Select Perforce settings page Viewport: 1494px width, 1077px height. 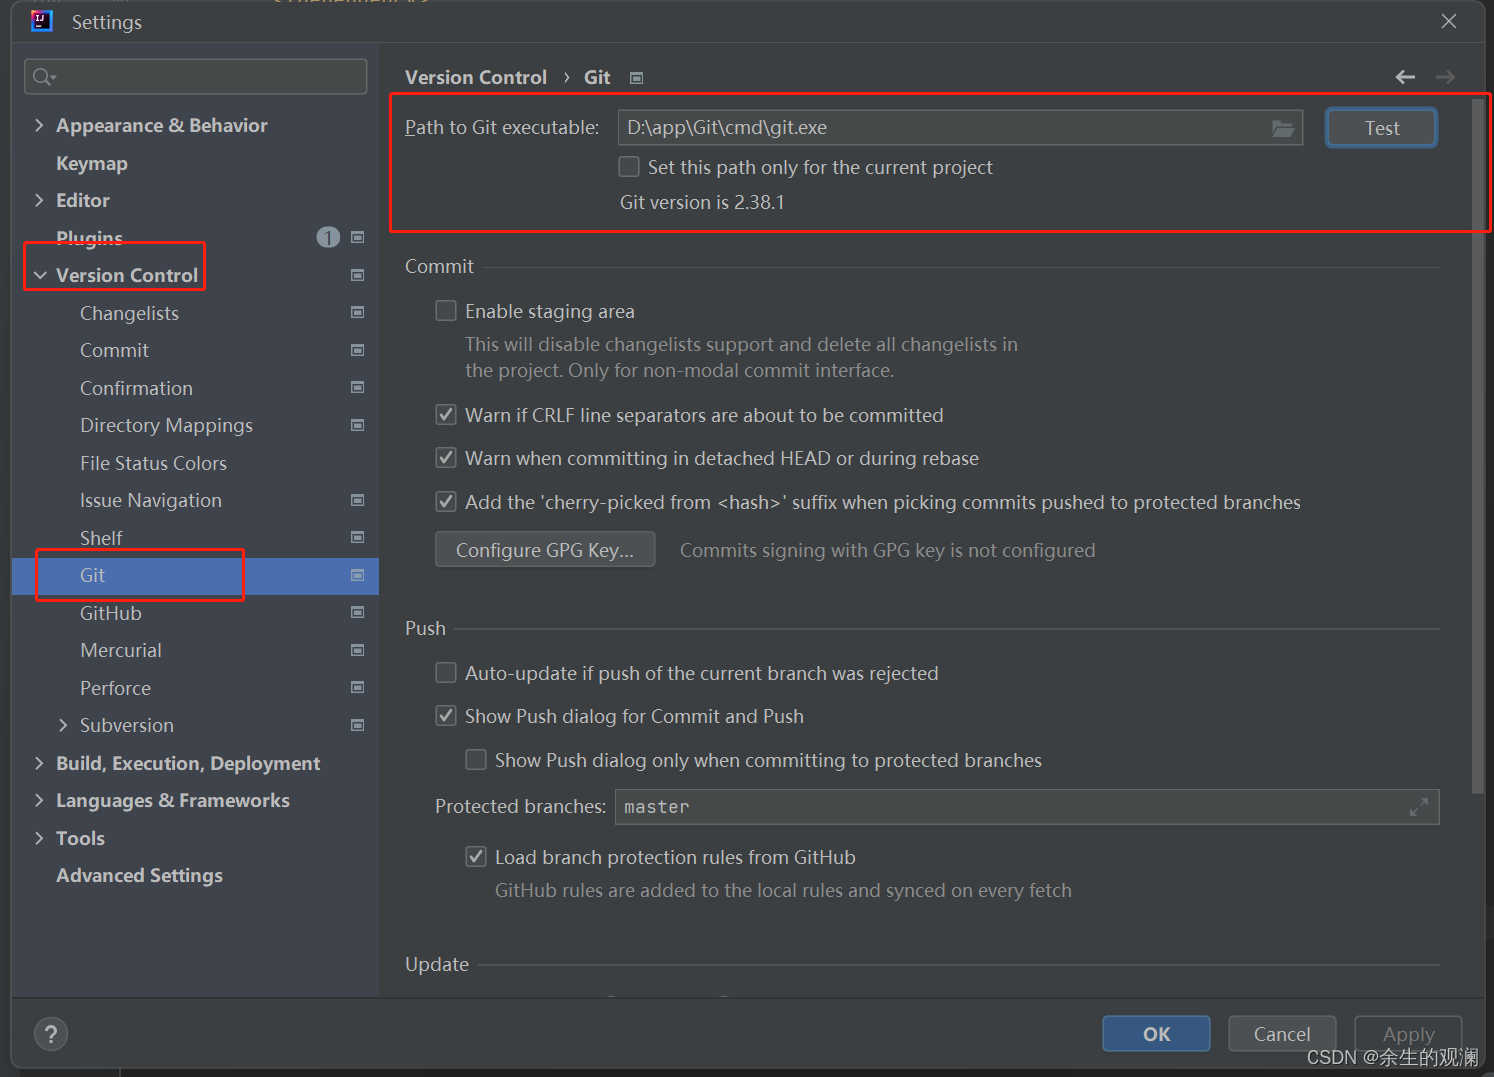[115, 688]
